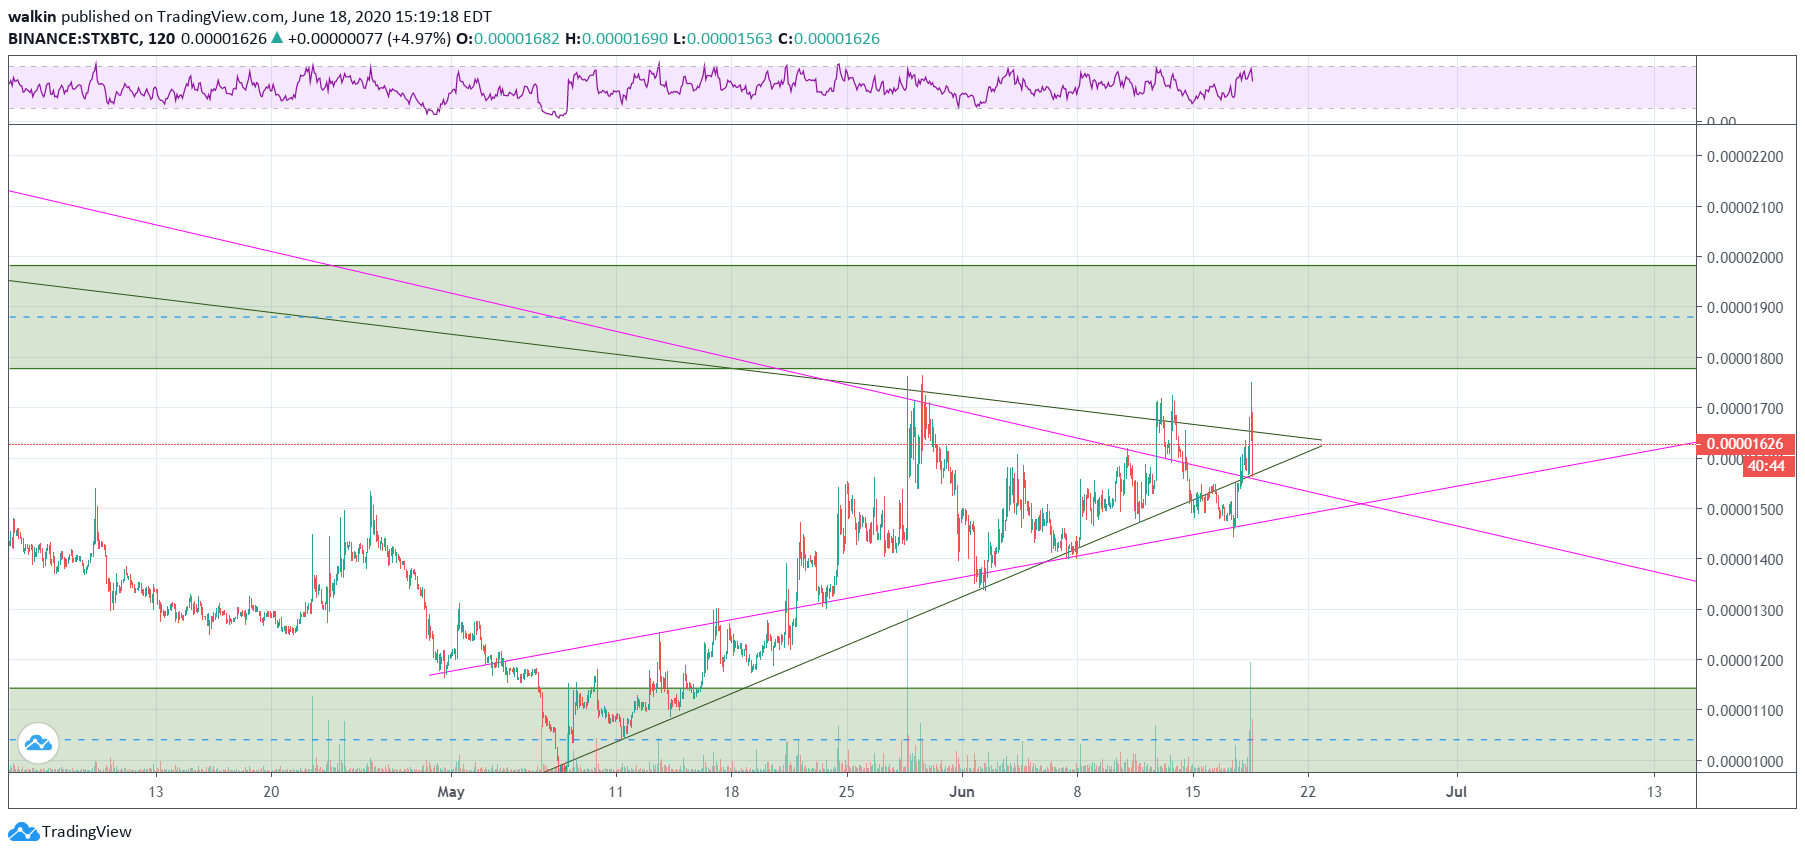The image size is (1805, 855).
Task: Click the green up-triangle next to 0.00001626
Action: pyautogui.click(x=277, y=38)
